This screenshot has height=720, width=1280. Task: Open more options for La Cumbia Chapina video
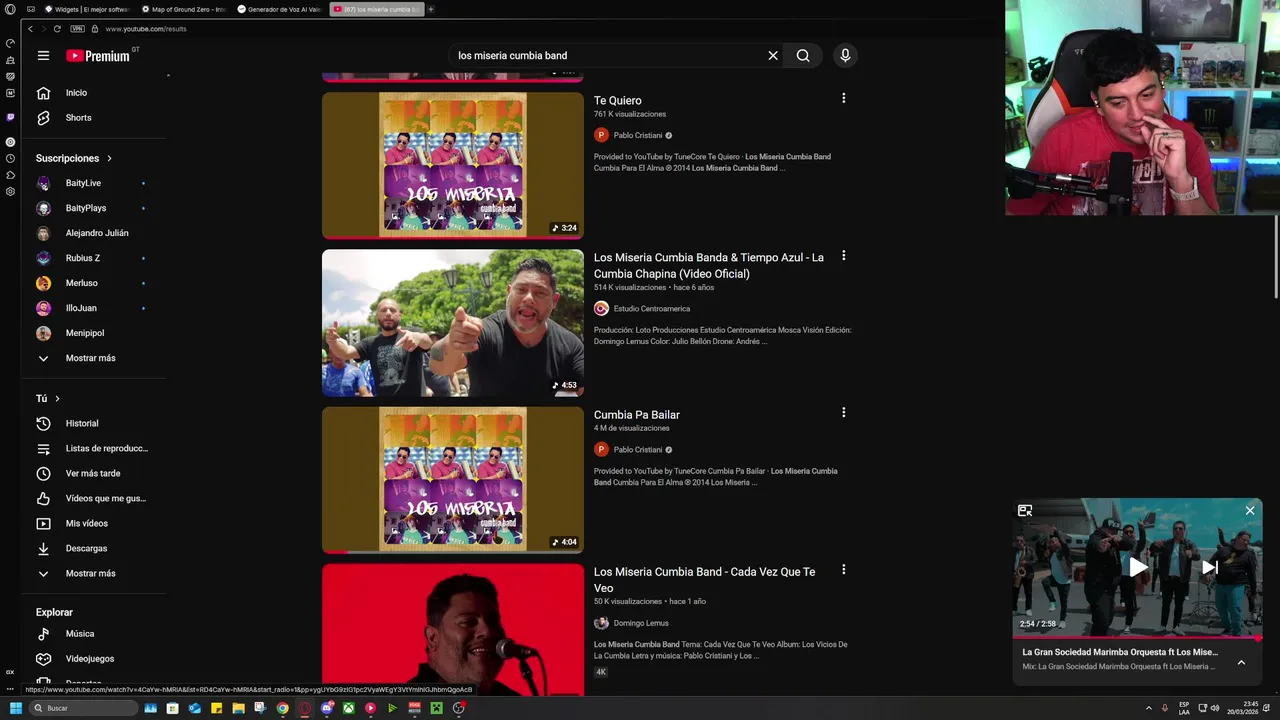[x=843, y=256]
